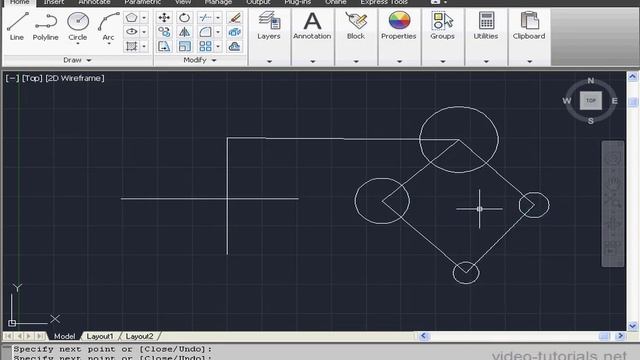Viewport: 640px width, 360px height.
Task: Click the vertical scrollbar down arrow
Action: tap(633, 326)
